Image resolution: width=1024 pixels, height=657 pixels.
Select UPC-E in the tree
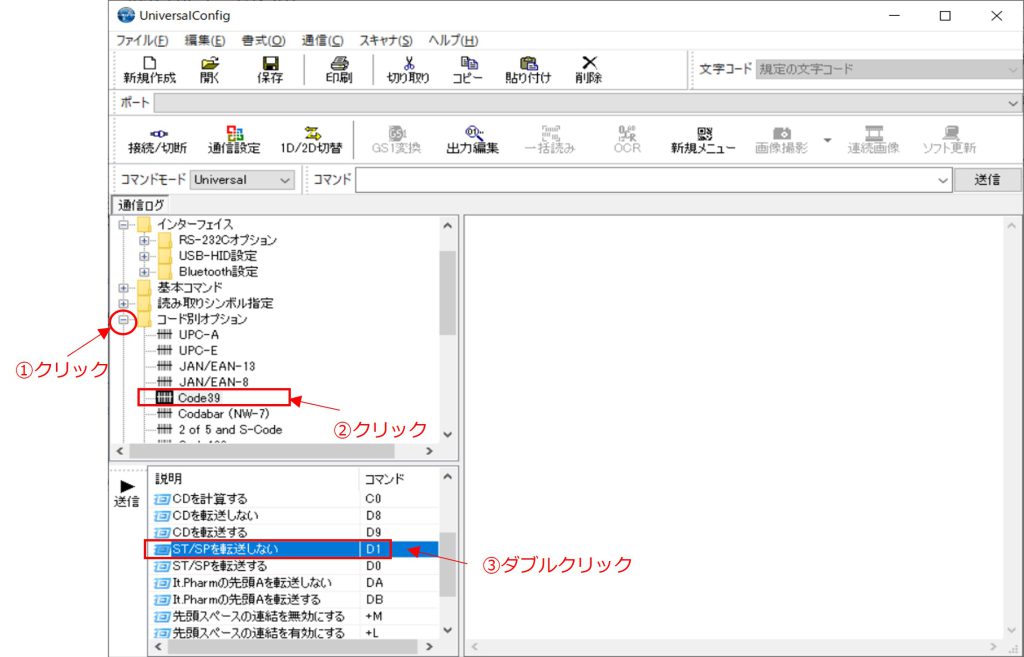198,351
